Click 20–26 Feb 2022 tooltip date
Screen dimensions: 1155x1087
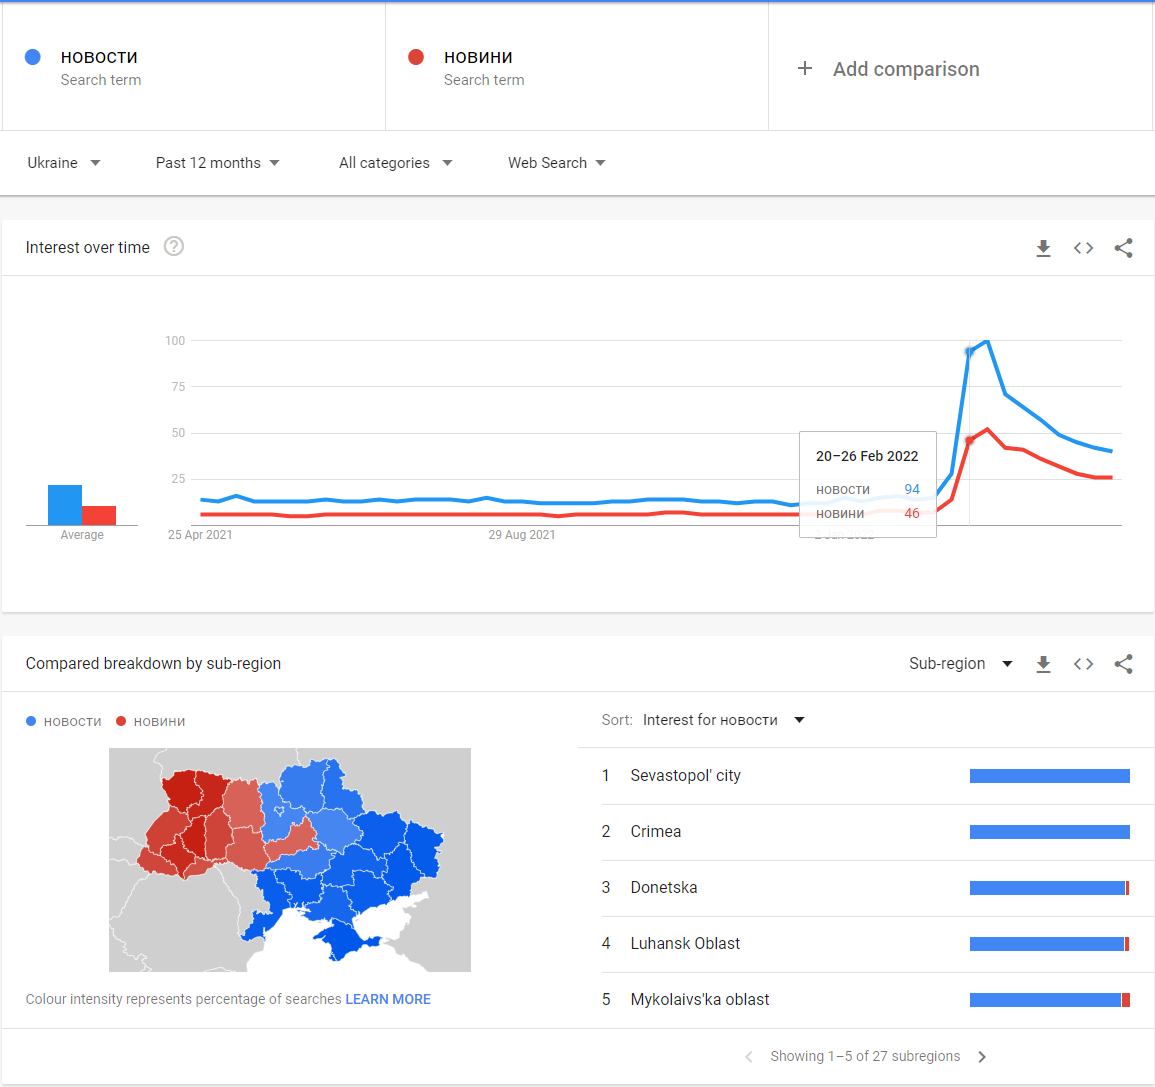867,456
